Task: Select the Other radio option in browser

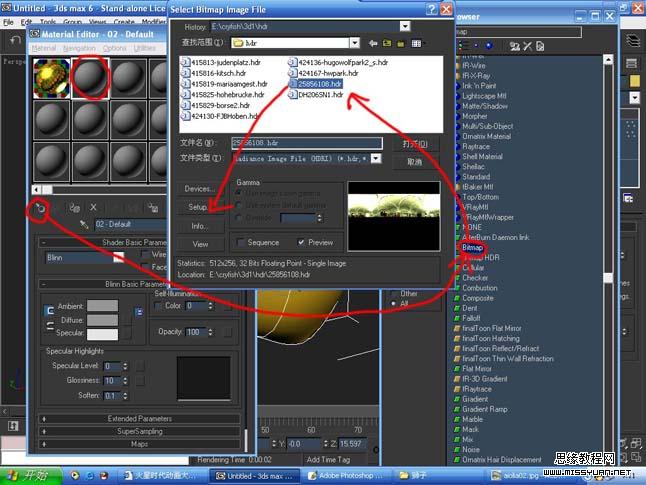Action: [394, 293]
